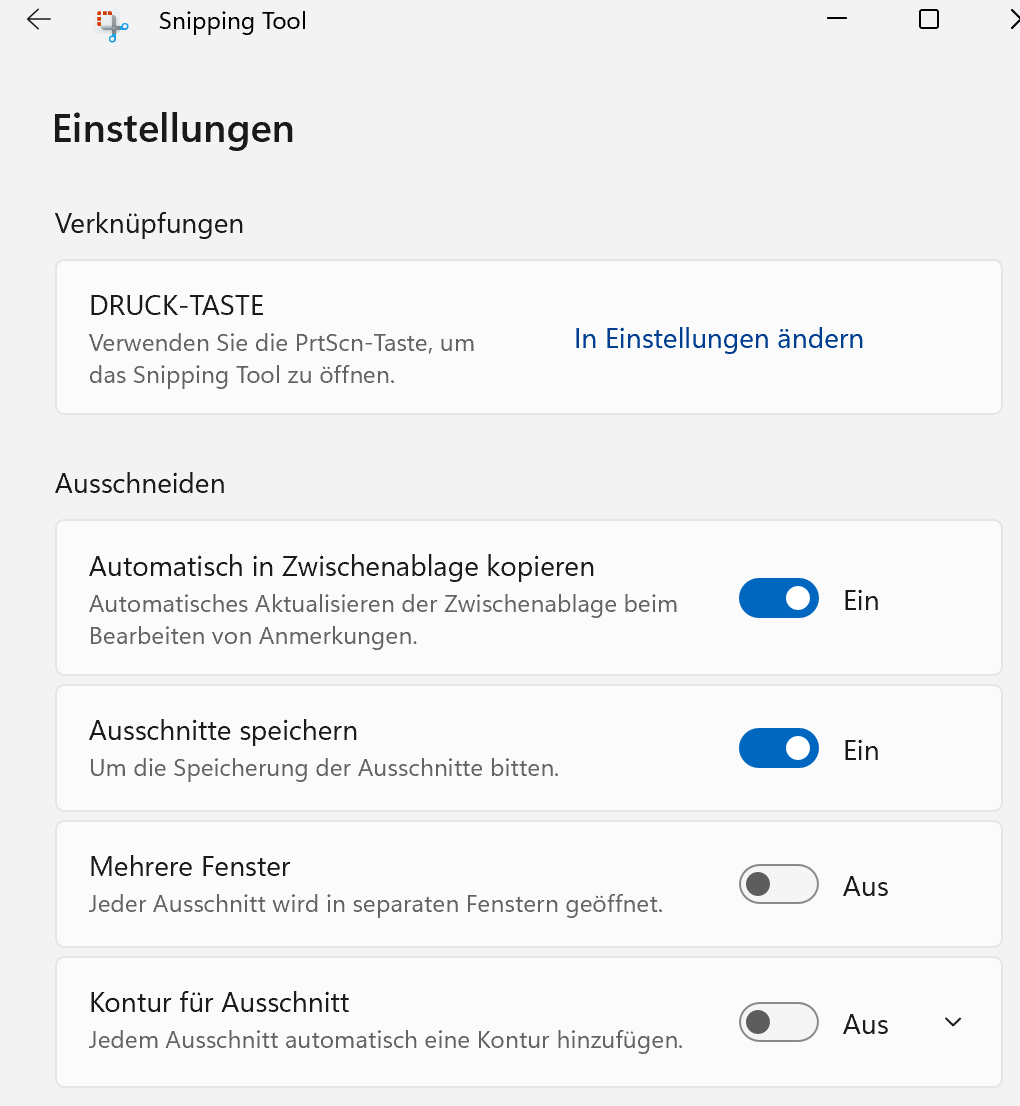The height and width of the screenshot is (1106, 1020).
Task: Select the Verknüpfungen section header
Action: click(149, 223)
